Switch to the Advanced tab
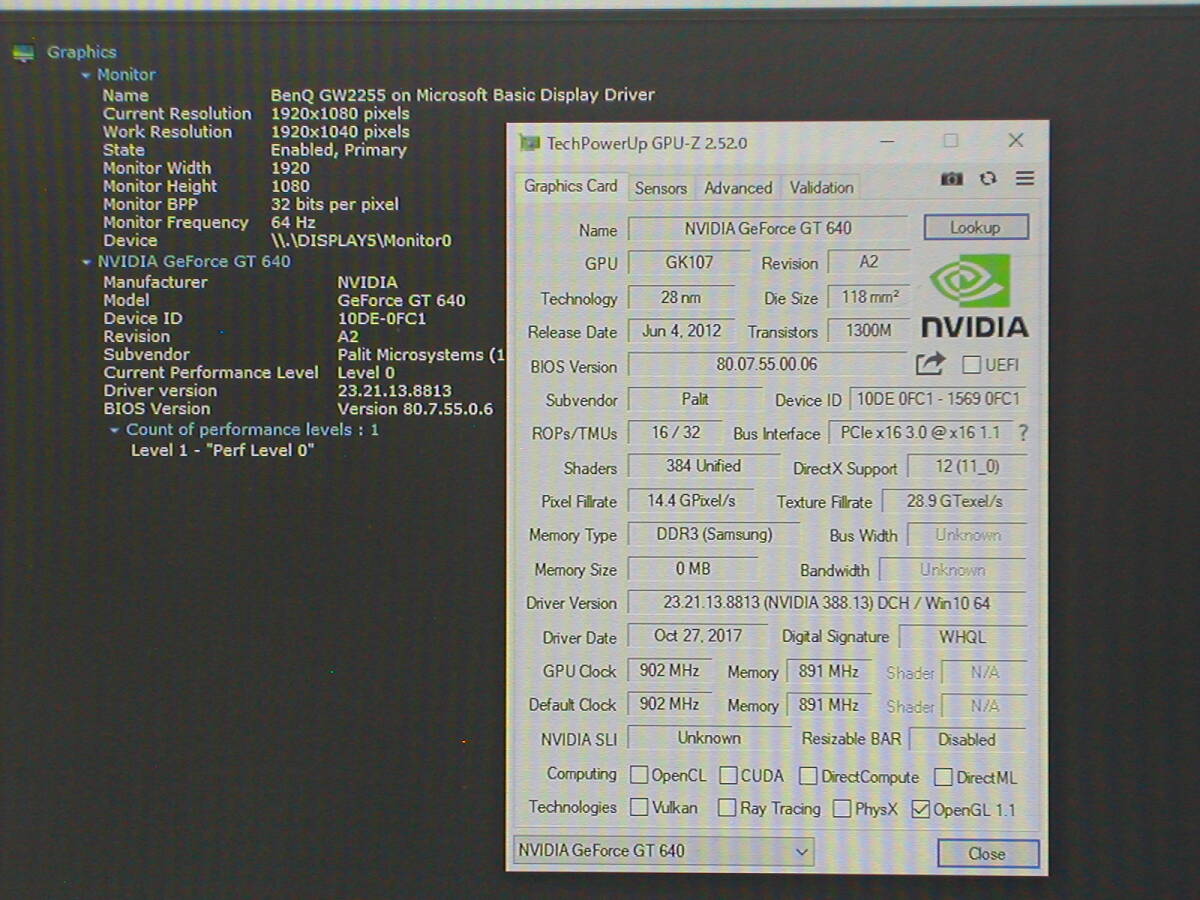This screenshot has height=900, width=1200. 738,188
